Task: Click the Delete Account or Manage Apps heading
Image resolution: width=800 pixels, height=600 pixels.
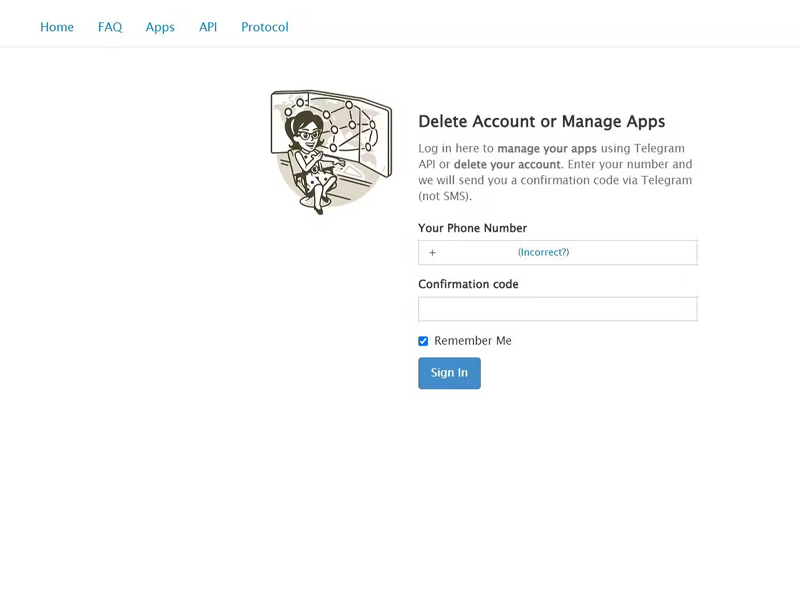Action: tap(542, 121)
